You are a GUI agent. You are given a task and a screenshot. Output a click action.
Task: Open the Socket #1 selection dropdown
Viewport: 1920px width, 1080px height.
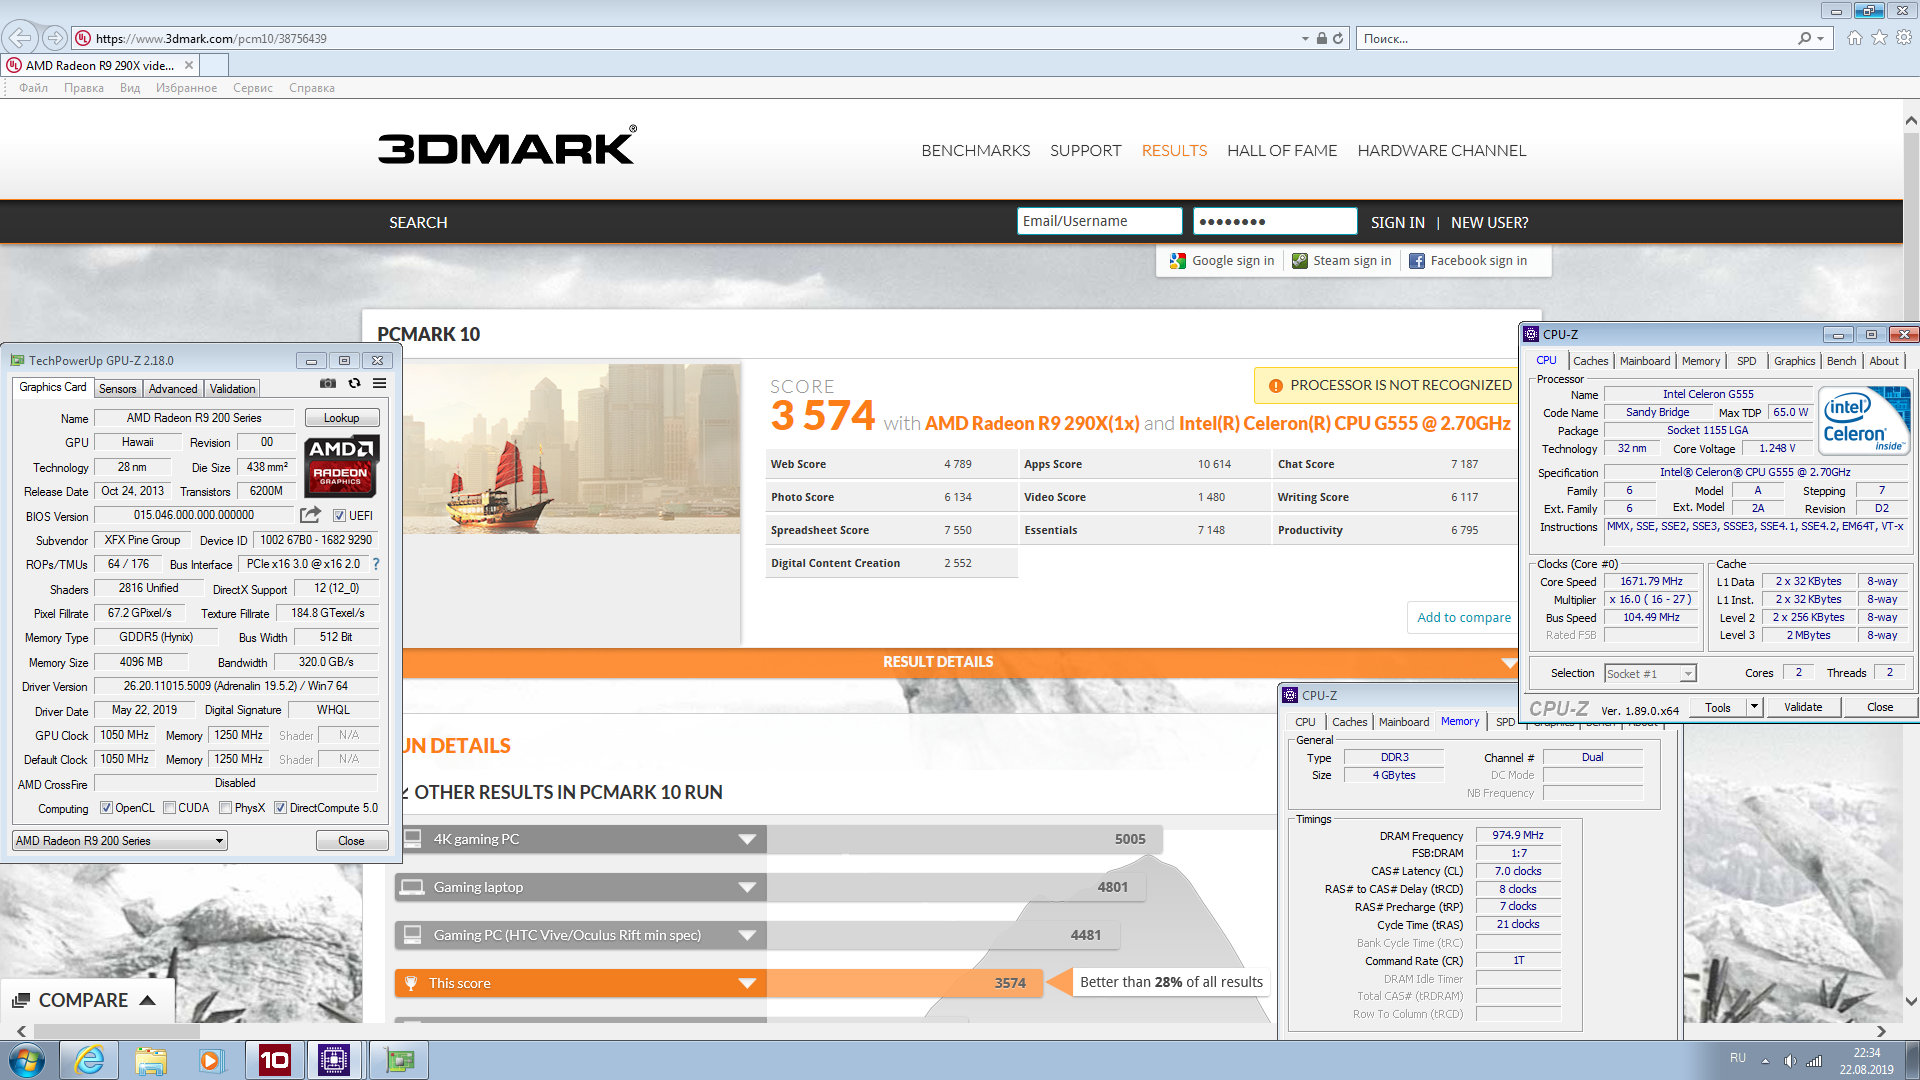tap(1651, 674)
